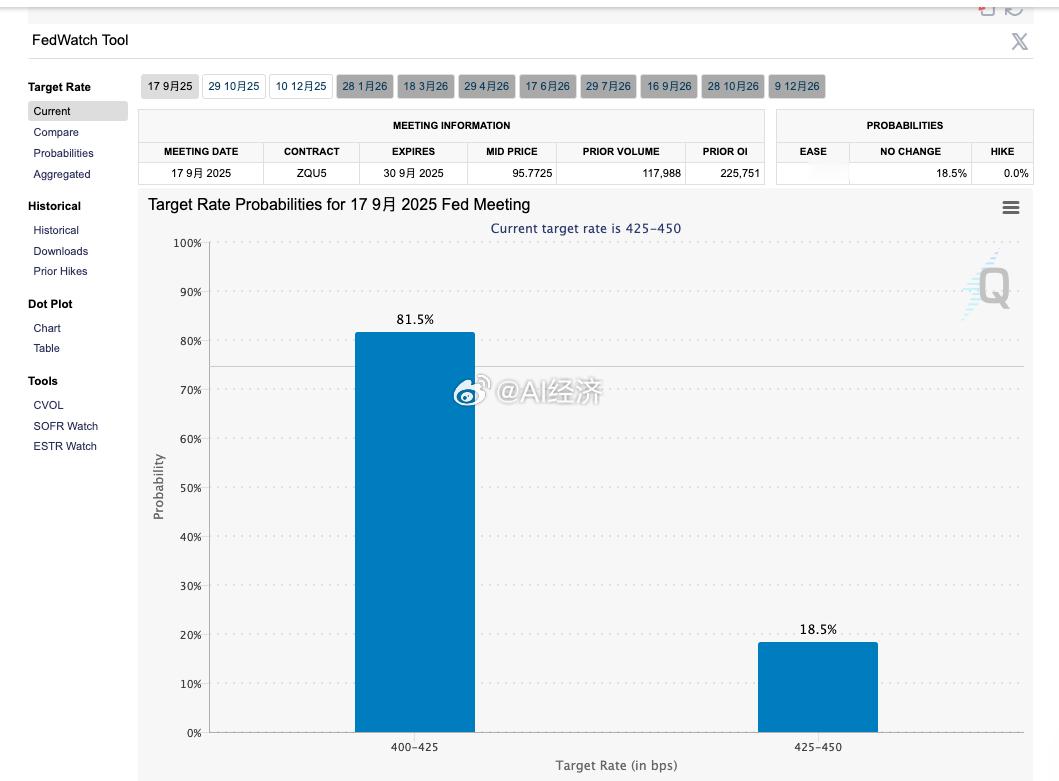Image resolution: width=1059 pixels, height=781 pixels.
Task: Open Downloads in the sidebar
Action: [x=61, y=251]
